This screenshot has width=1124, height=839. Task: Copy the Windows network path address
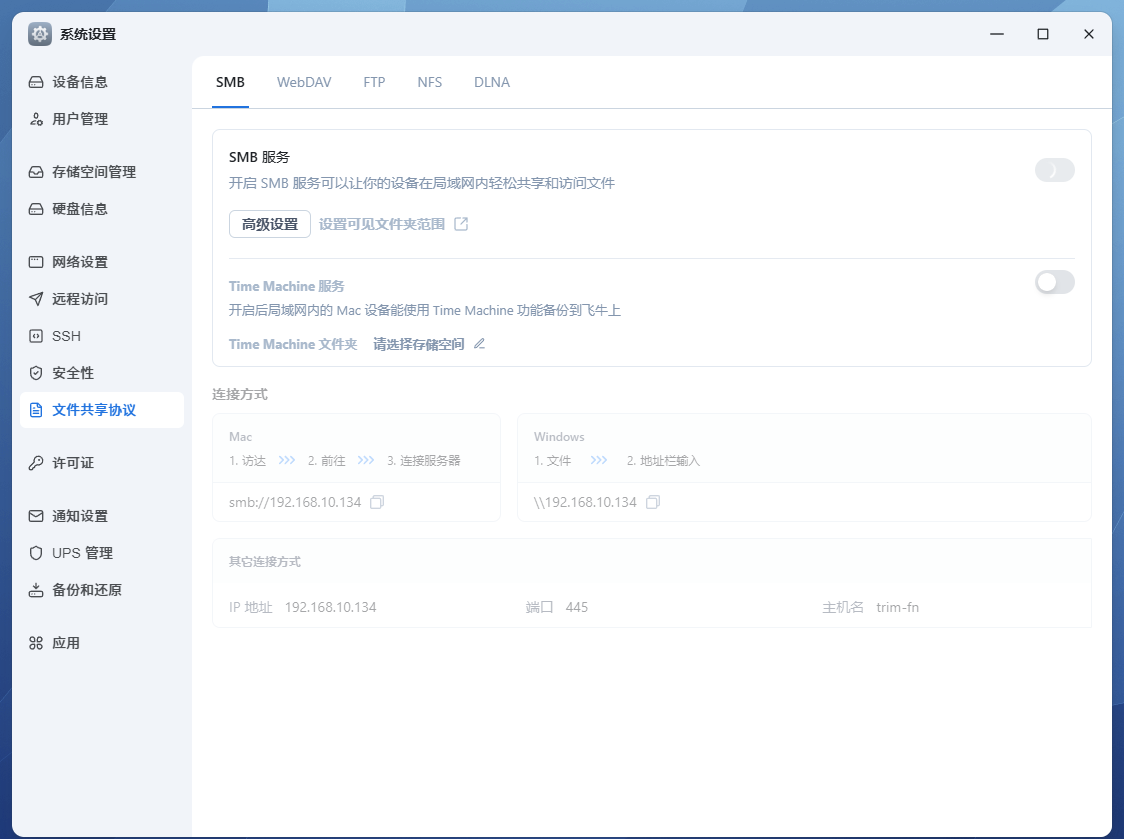pyautogui.click(x=654, y=502)
